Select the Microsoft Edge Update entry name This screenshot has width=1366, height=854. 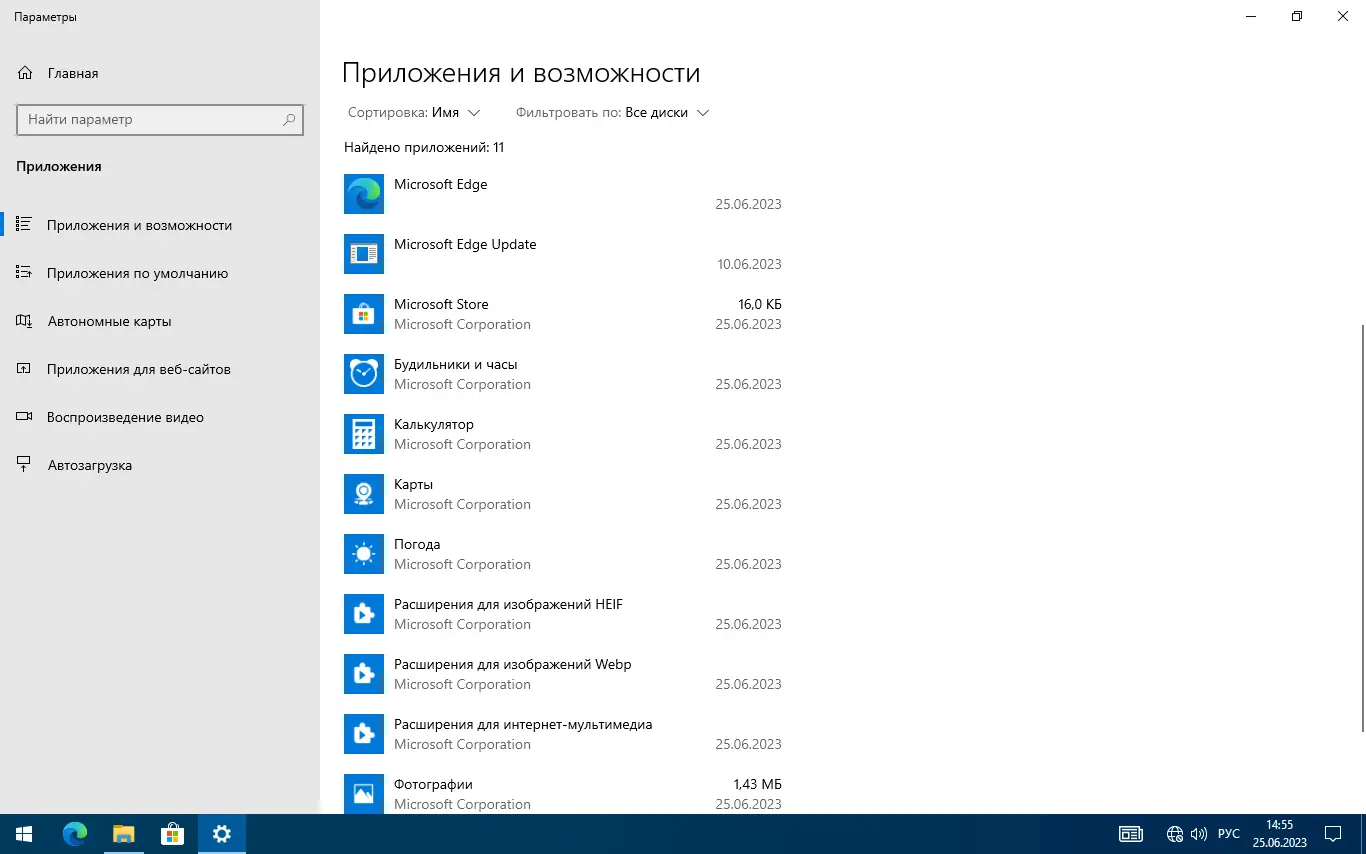(x=465, y=244)
